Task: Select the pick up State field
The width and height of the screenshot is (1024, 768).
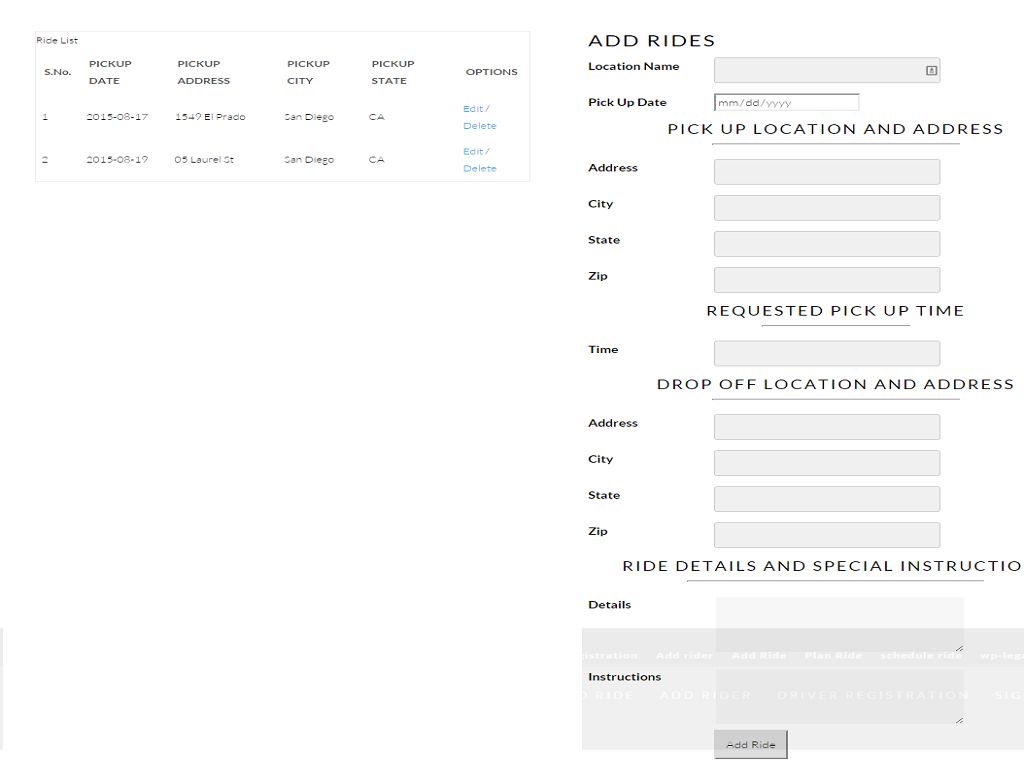Action: (x=826, y=244)
